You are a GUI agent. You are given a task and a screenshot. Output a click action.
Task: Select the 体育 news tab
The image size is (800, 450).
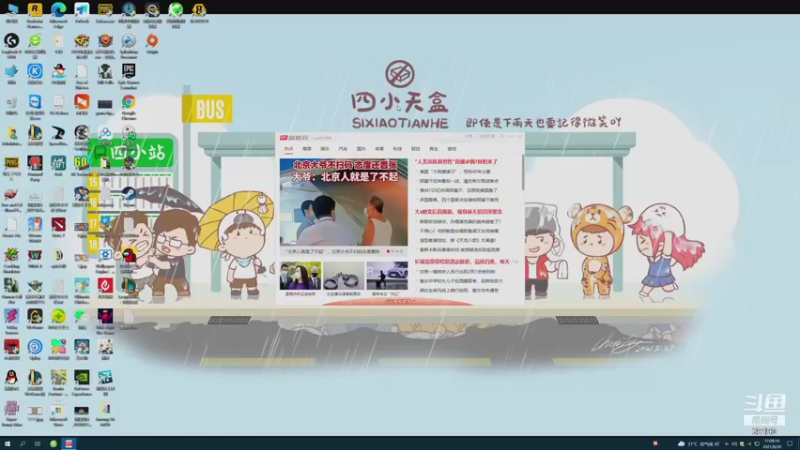coord(379,149)
